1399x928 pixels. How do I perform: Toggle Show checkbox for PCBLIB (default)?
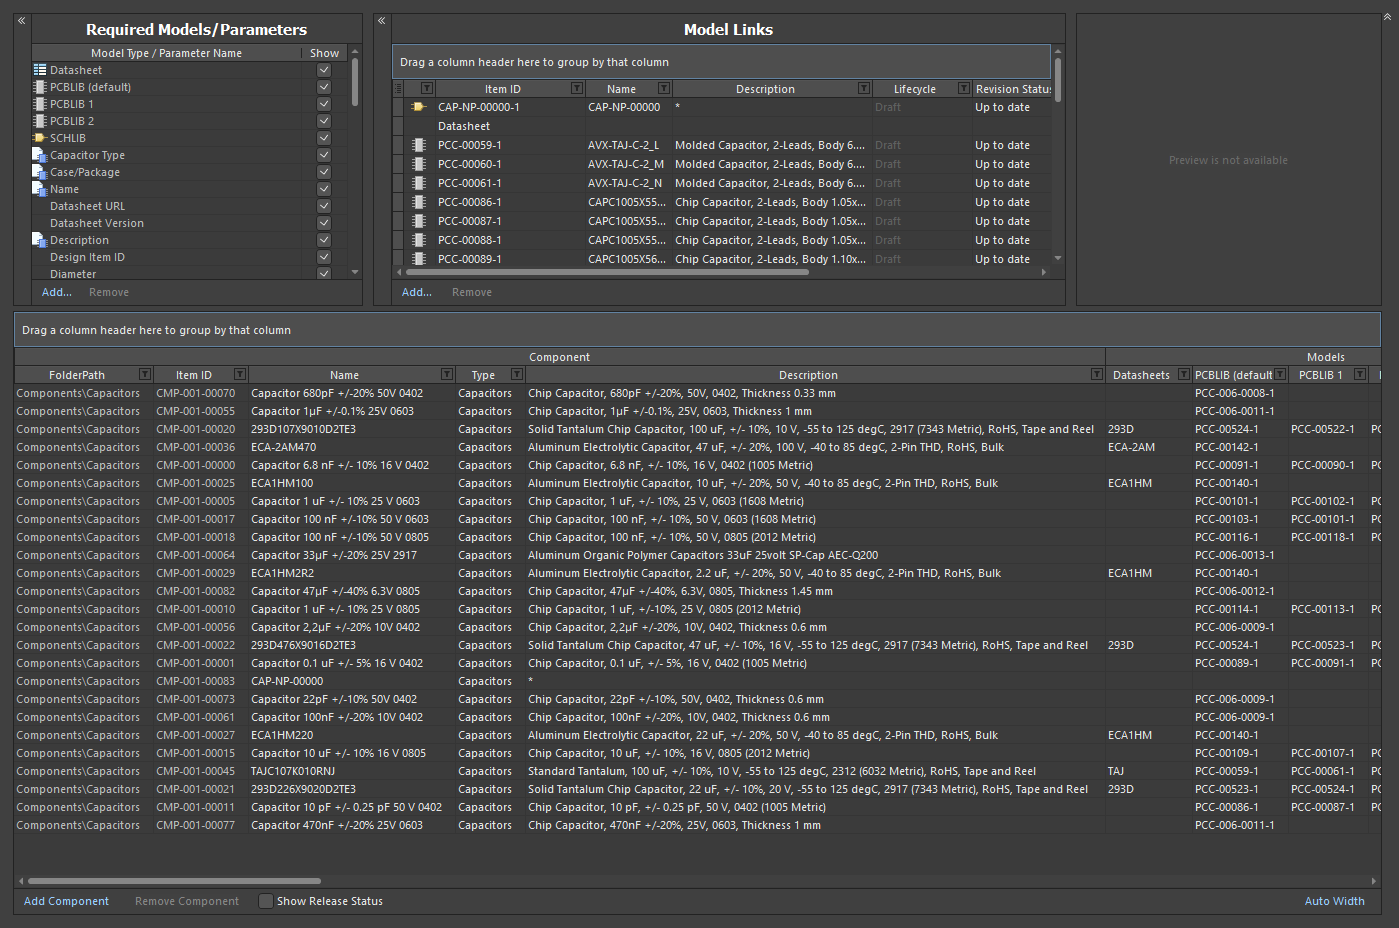(324, 87)
